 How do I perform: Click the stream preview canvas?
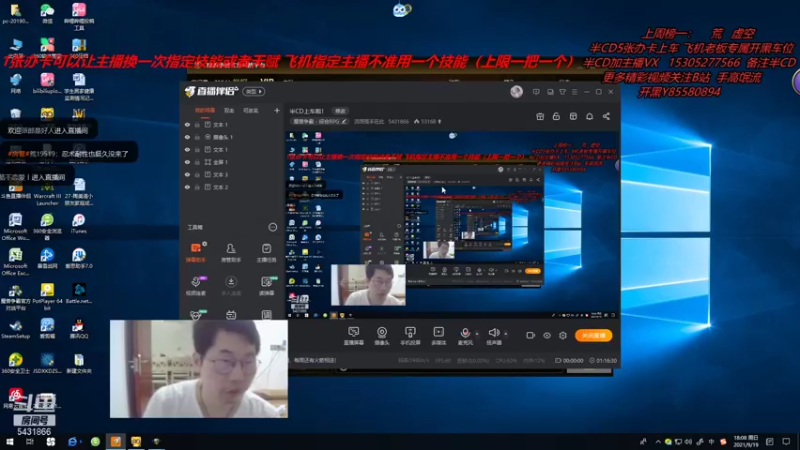point(452,225)
